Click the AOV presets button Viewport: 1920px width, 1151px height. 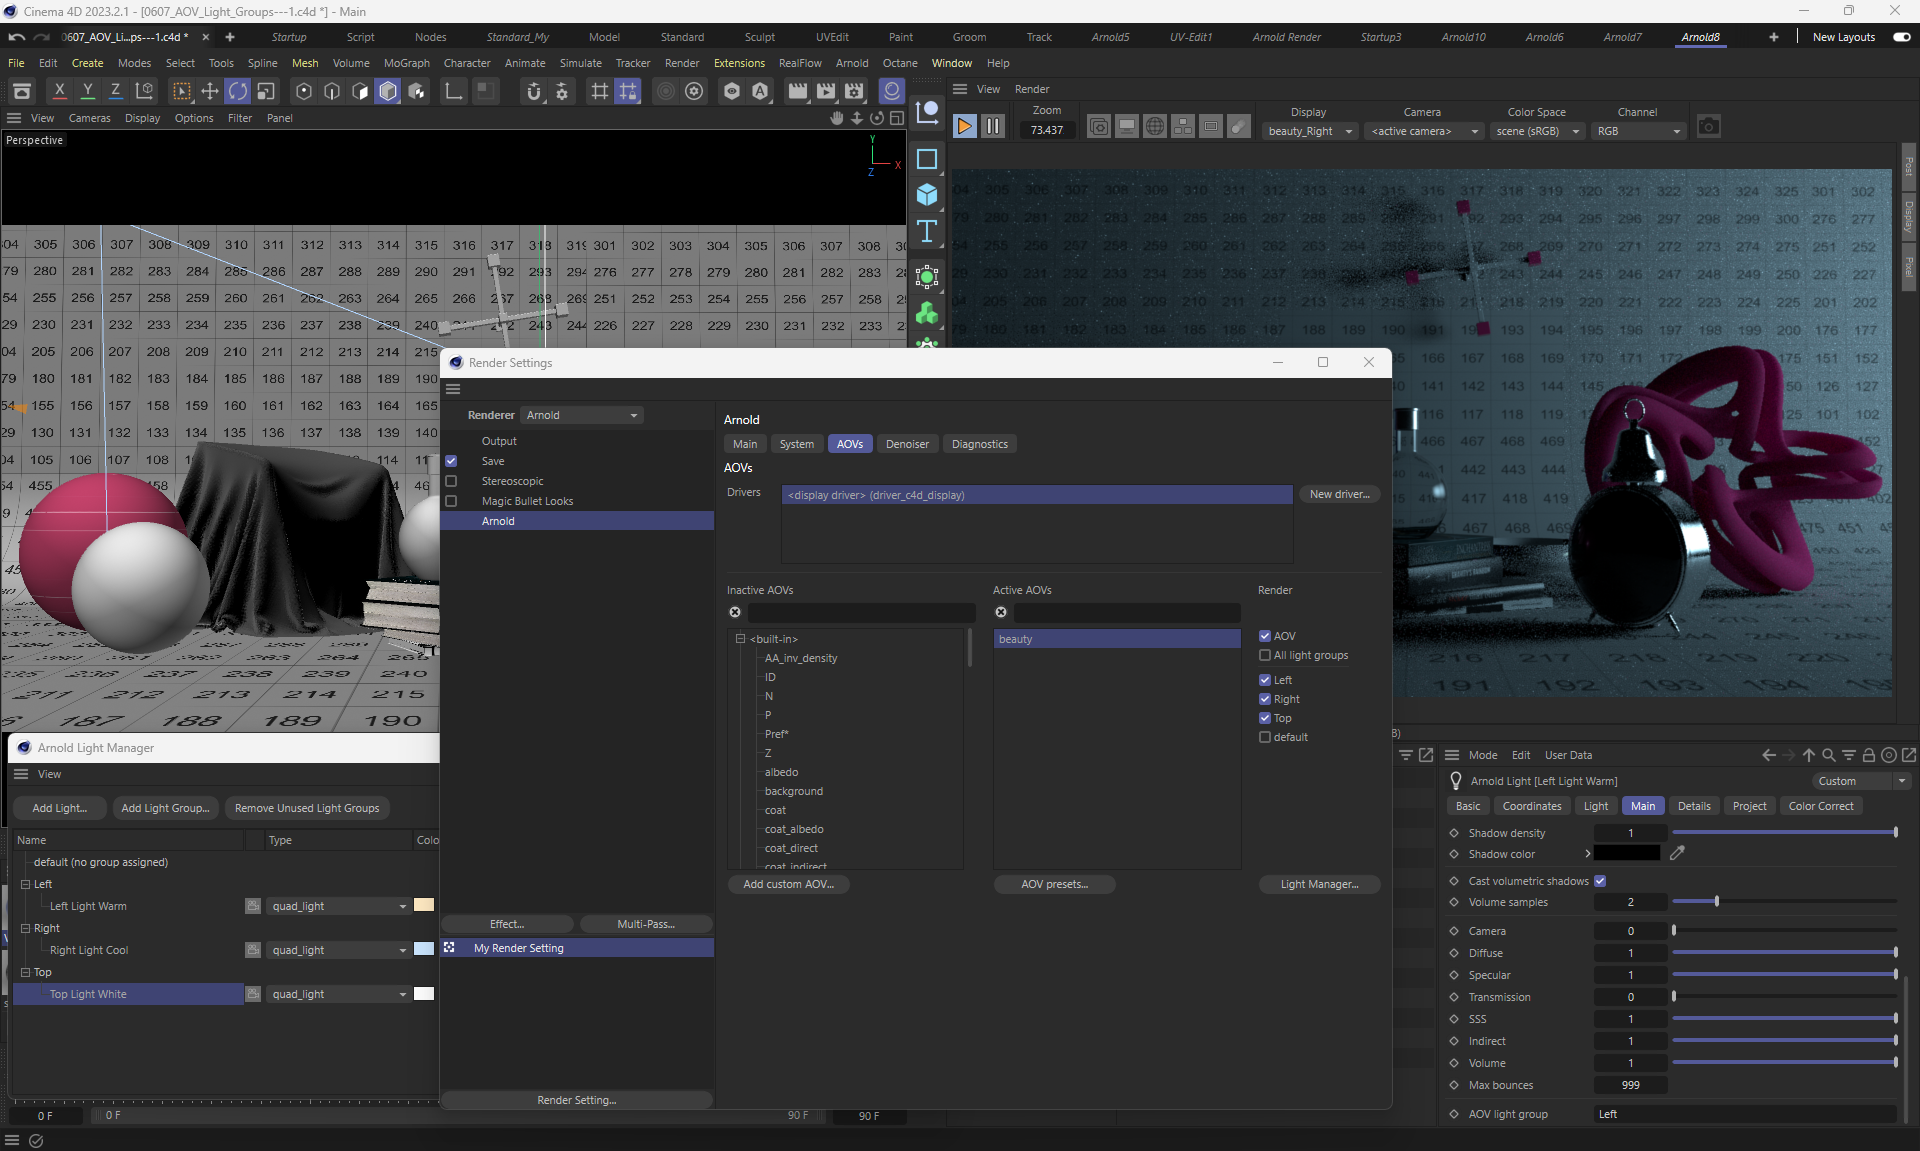click(x=1054, y=884)
